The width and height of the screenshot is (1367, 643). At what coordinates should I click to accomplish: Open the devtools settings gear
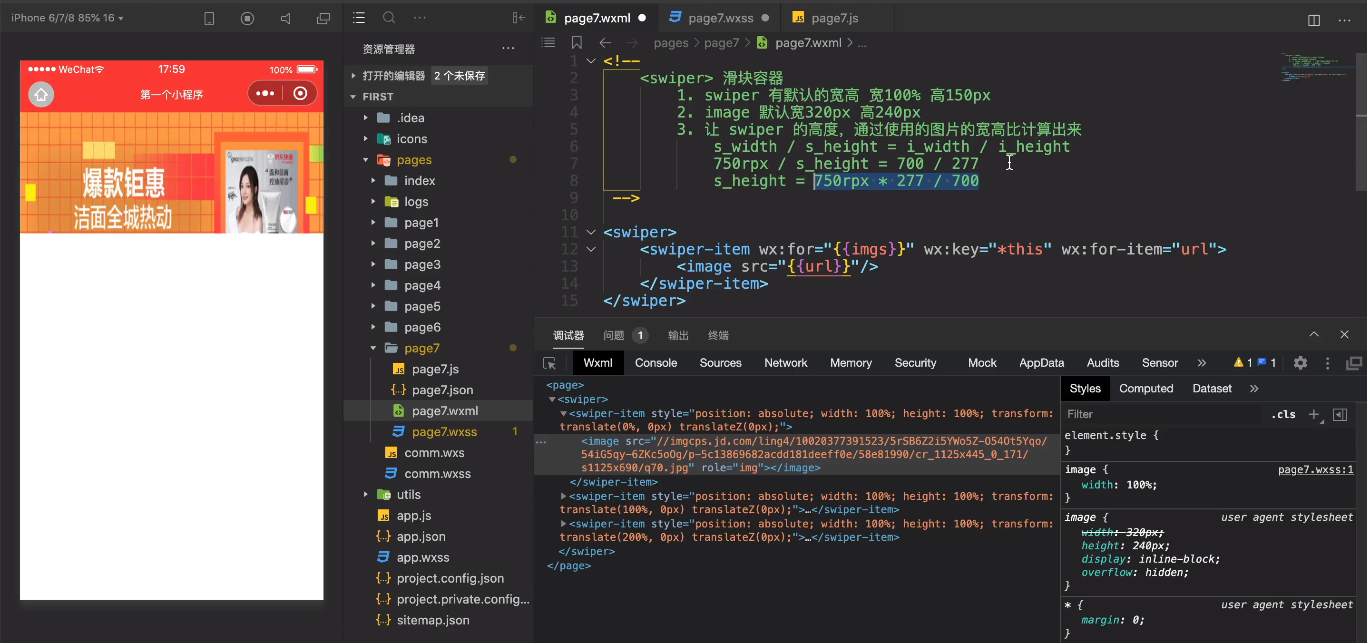tap(1300, 363)
